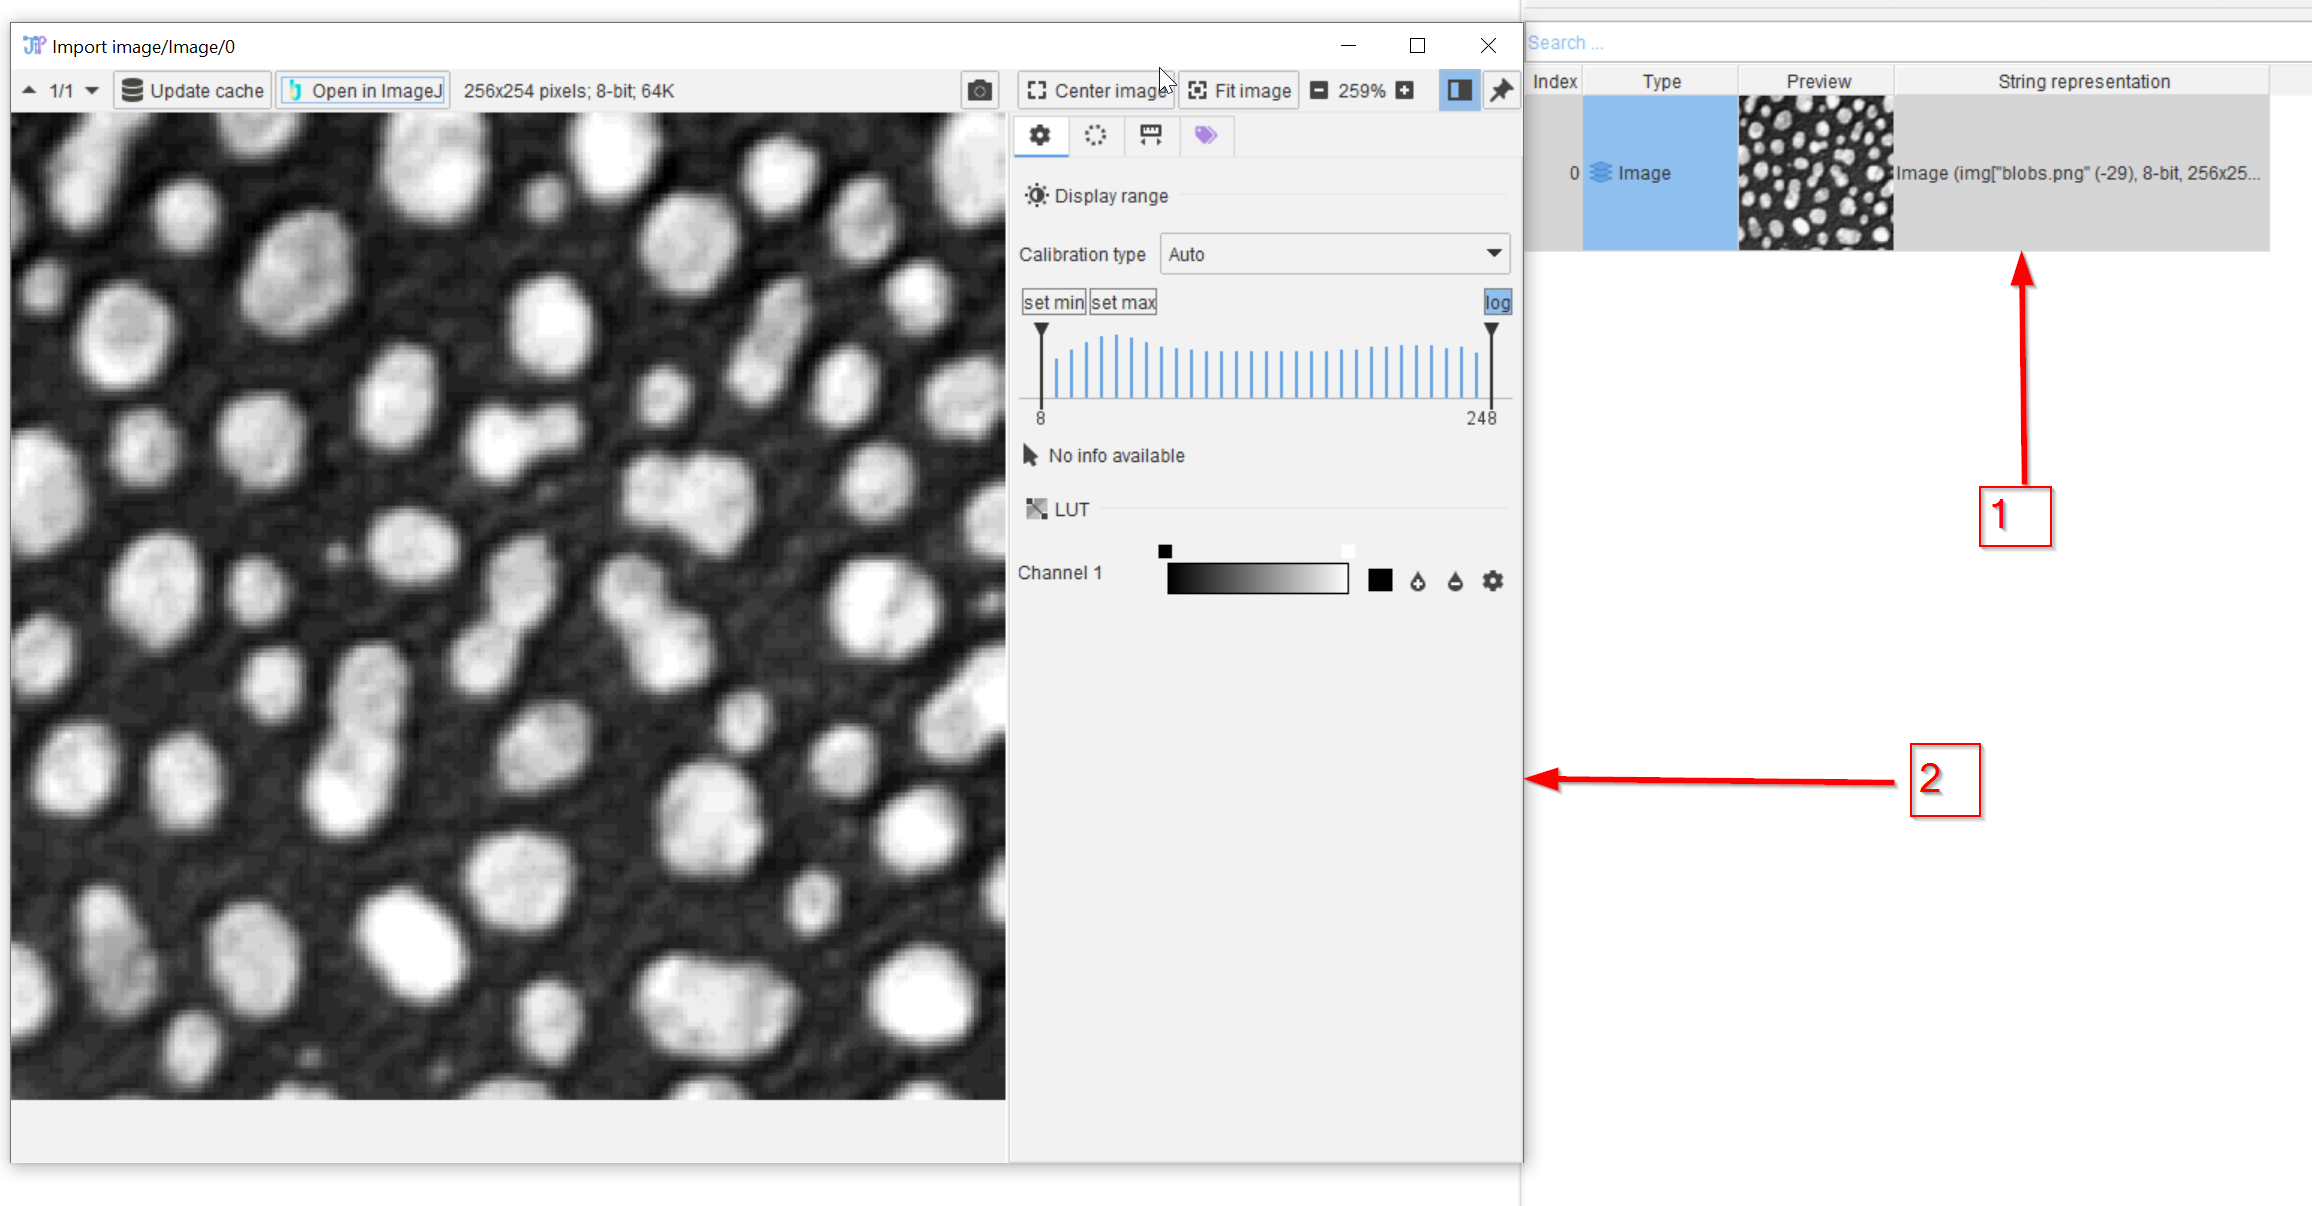Open the 1/1 row selector down arrow
The image size is (2312, 1206).
pyautogui.click(x=92, y=91)
